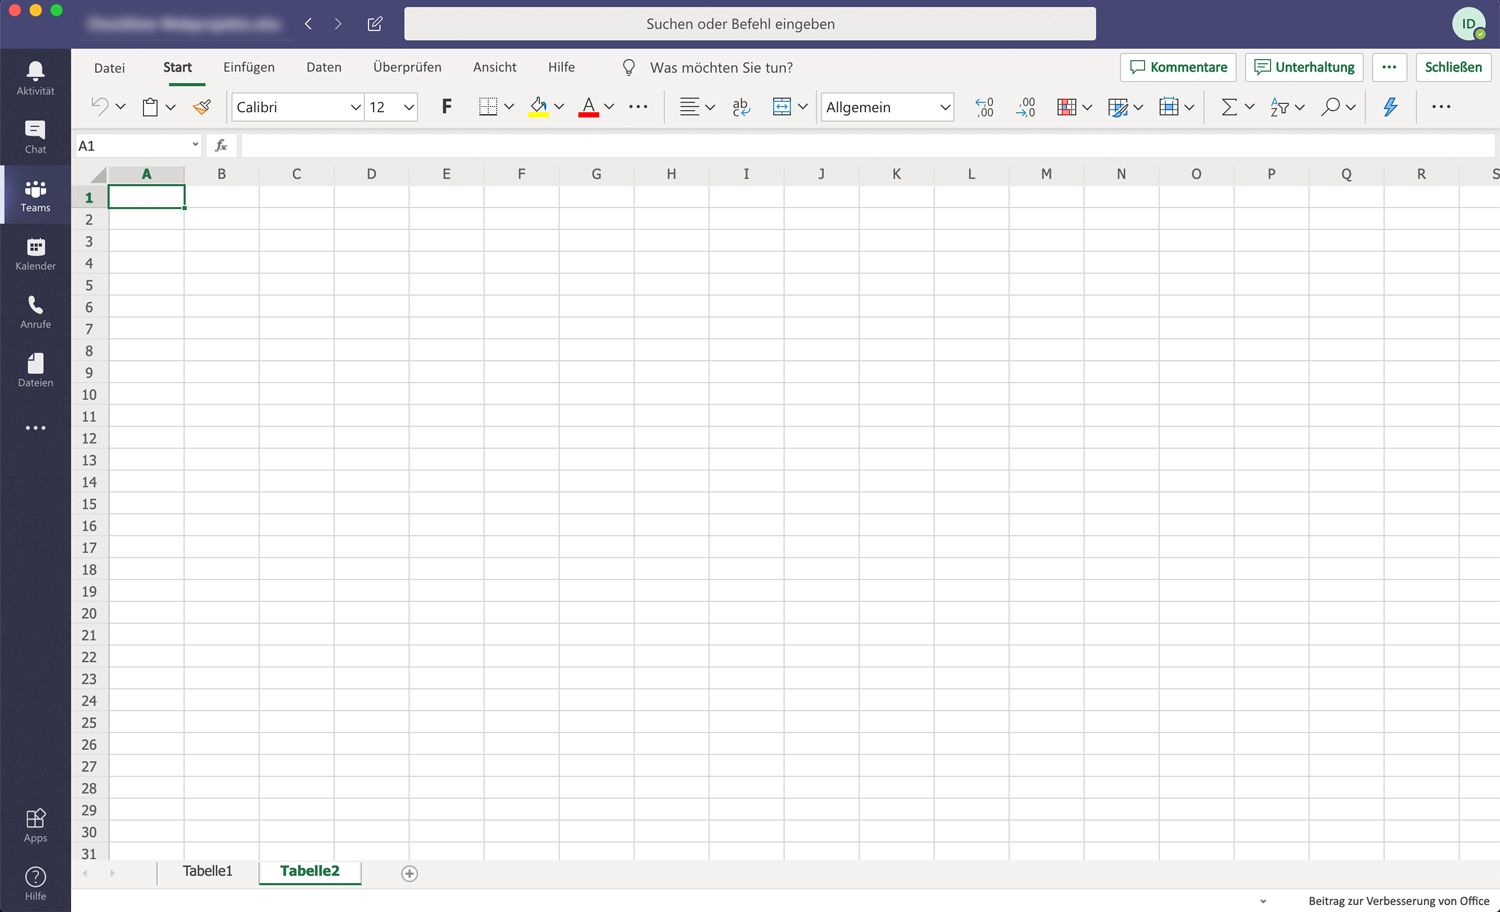Open Hilfe at the sidebar bottom
Viewport: 1500px width, 912px height.
35,883
